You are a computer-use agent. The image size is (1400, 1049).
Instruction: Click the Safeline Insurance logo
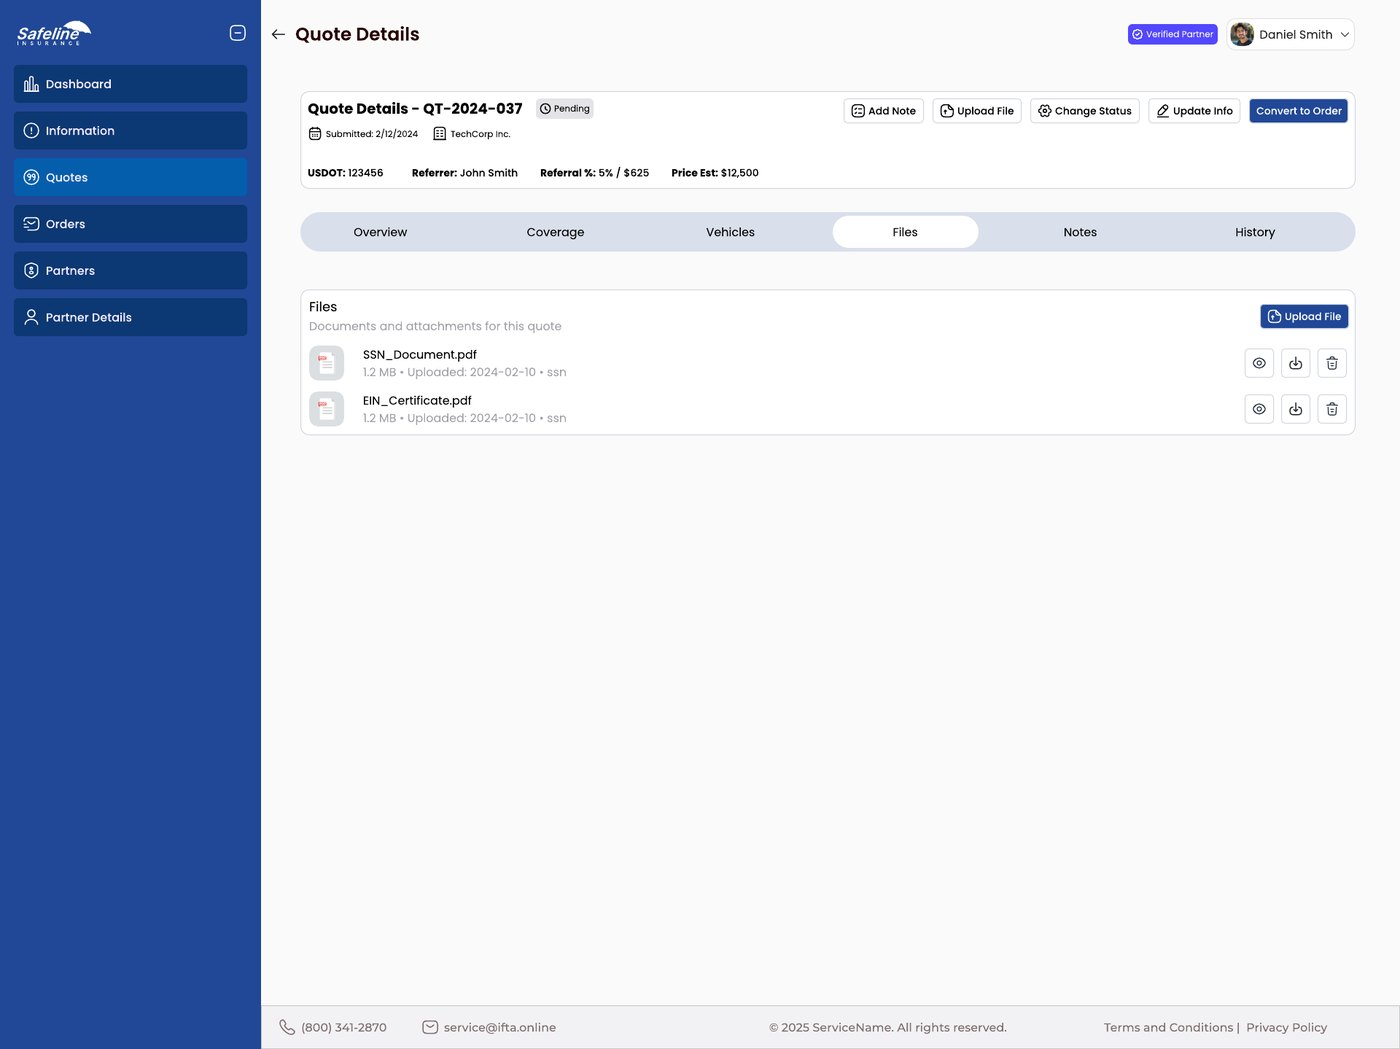(54, 33)
